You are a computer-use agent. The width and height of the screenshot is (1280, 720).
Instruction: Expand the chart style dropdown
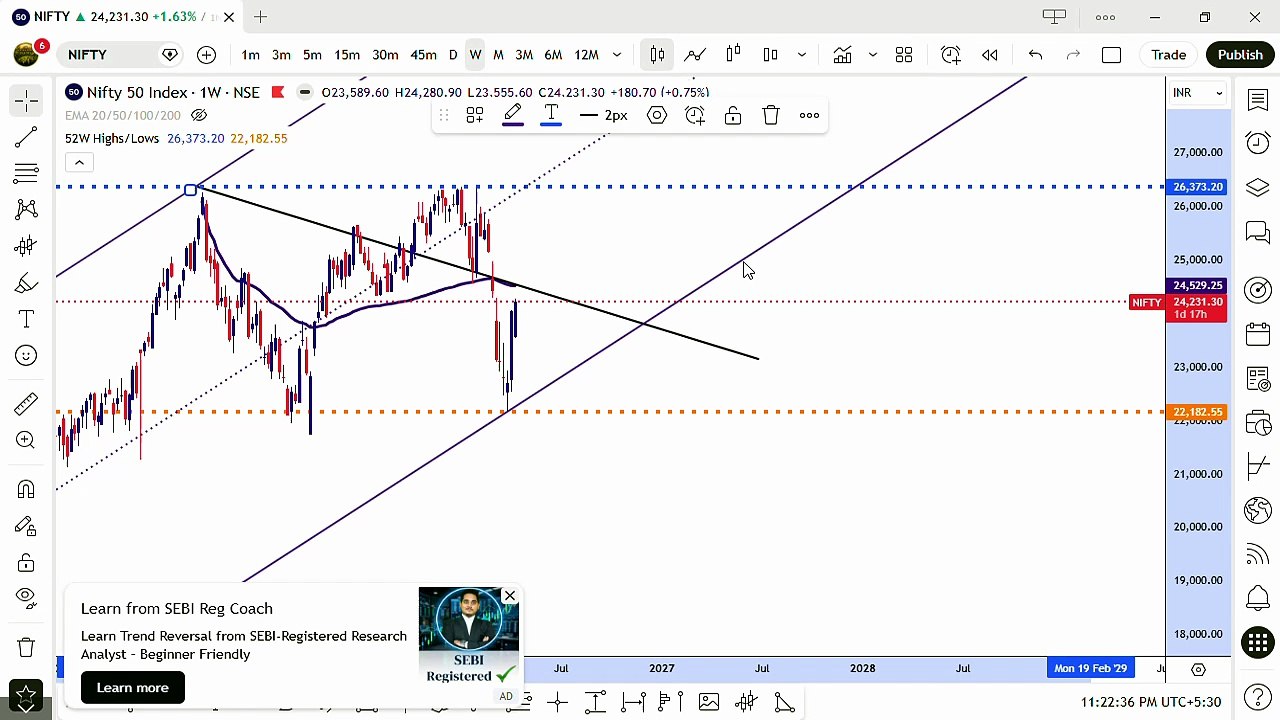click(x=802, y=55)
